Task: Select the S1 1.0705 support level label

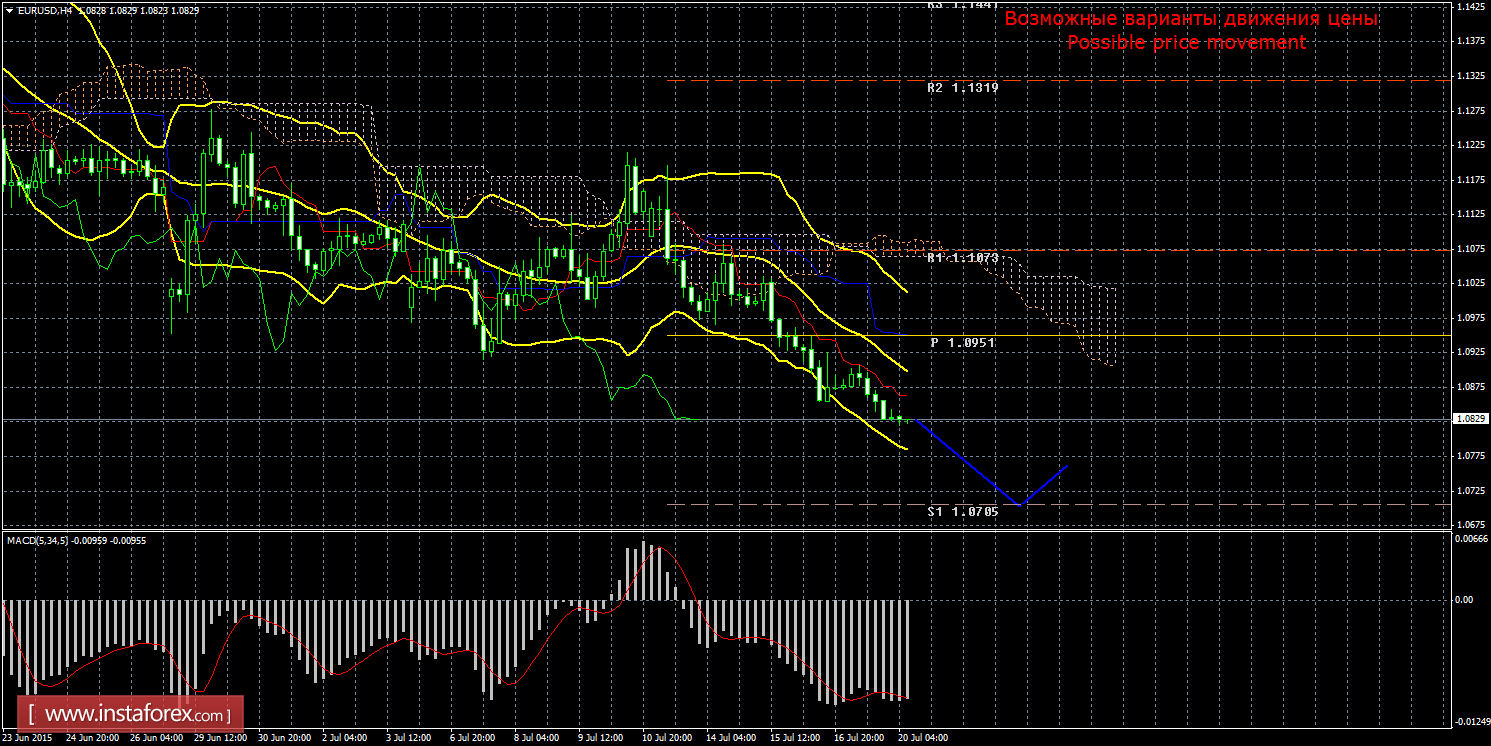Action: [x=962, y=512]
